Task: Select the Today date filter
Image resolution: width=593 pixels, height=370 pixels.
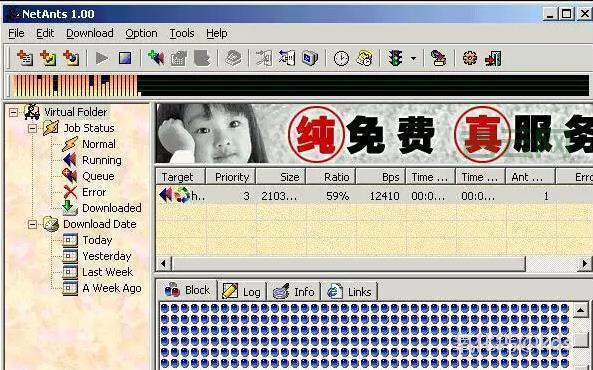Action: pos(97,240)
